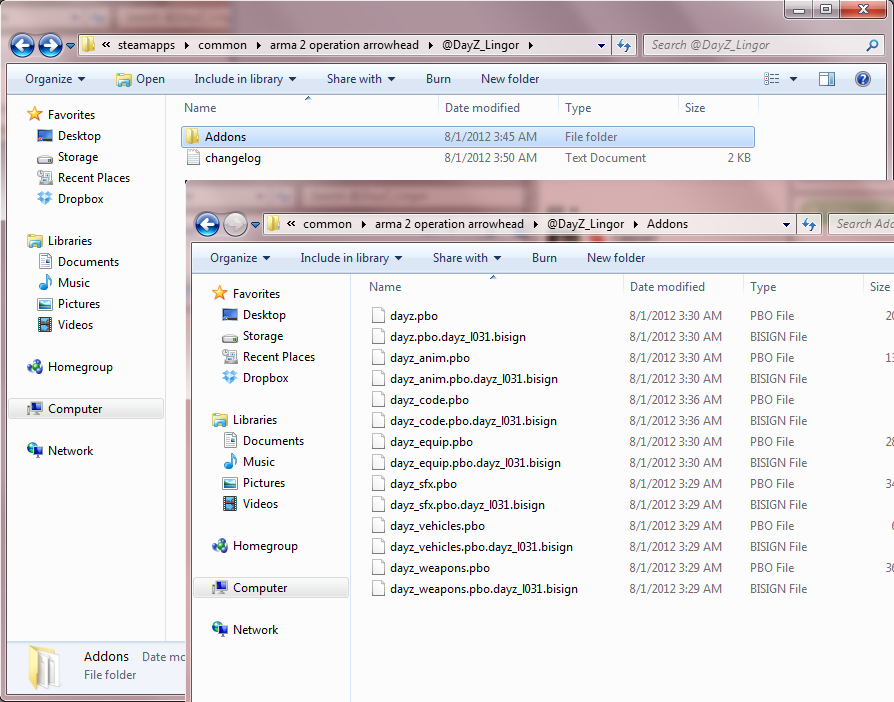The image size is (894, 702).
Task: Select the dayz_code.pbo file
Action: tap(428, 399)
